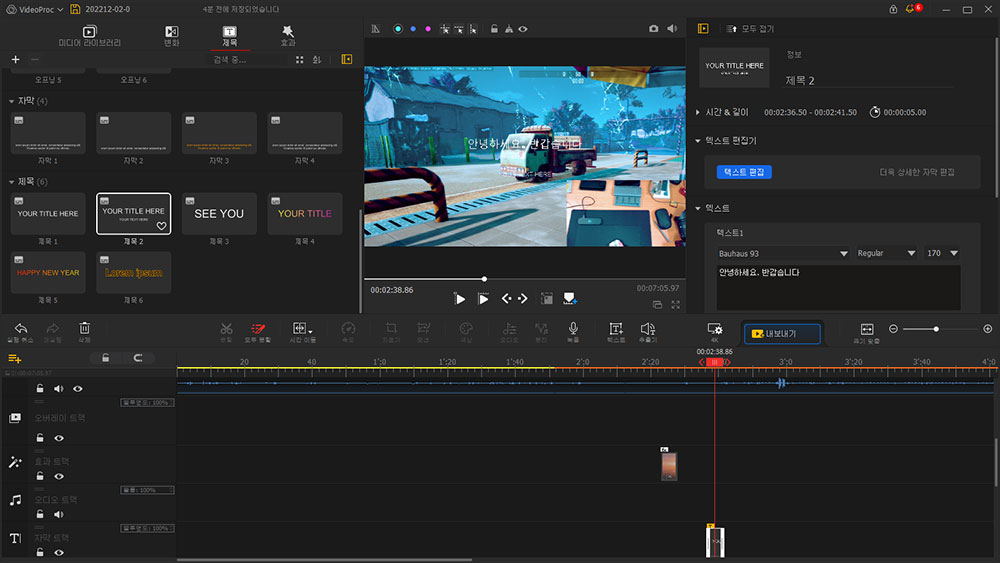Toggle visibility eye of overlay track
This screenshot has height=563, width=1000.
(x=59, y=439)
